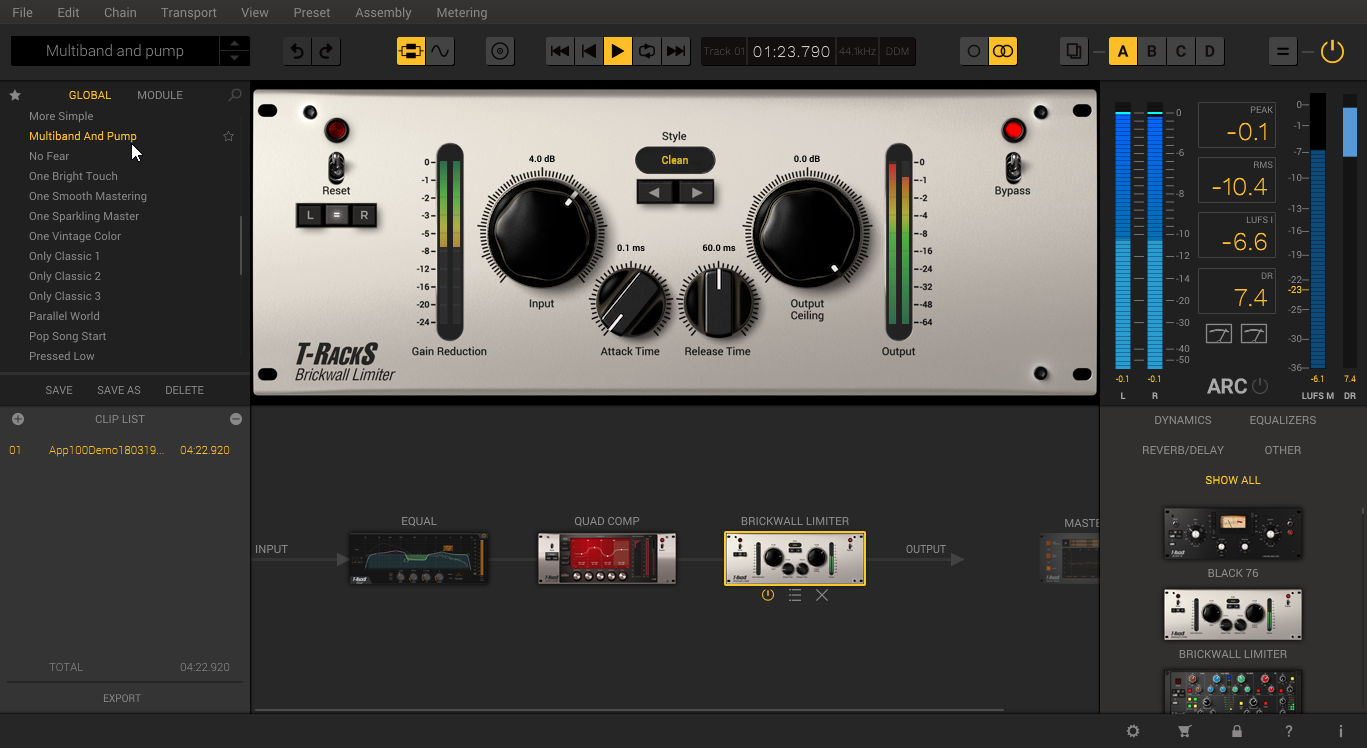Viewport: 1367px width, 748px height.
Task: Click the undo arrow icon
Action: (x=297, y=51)
